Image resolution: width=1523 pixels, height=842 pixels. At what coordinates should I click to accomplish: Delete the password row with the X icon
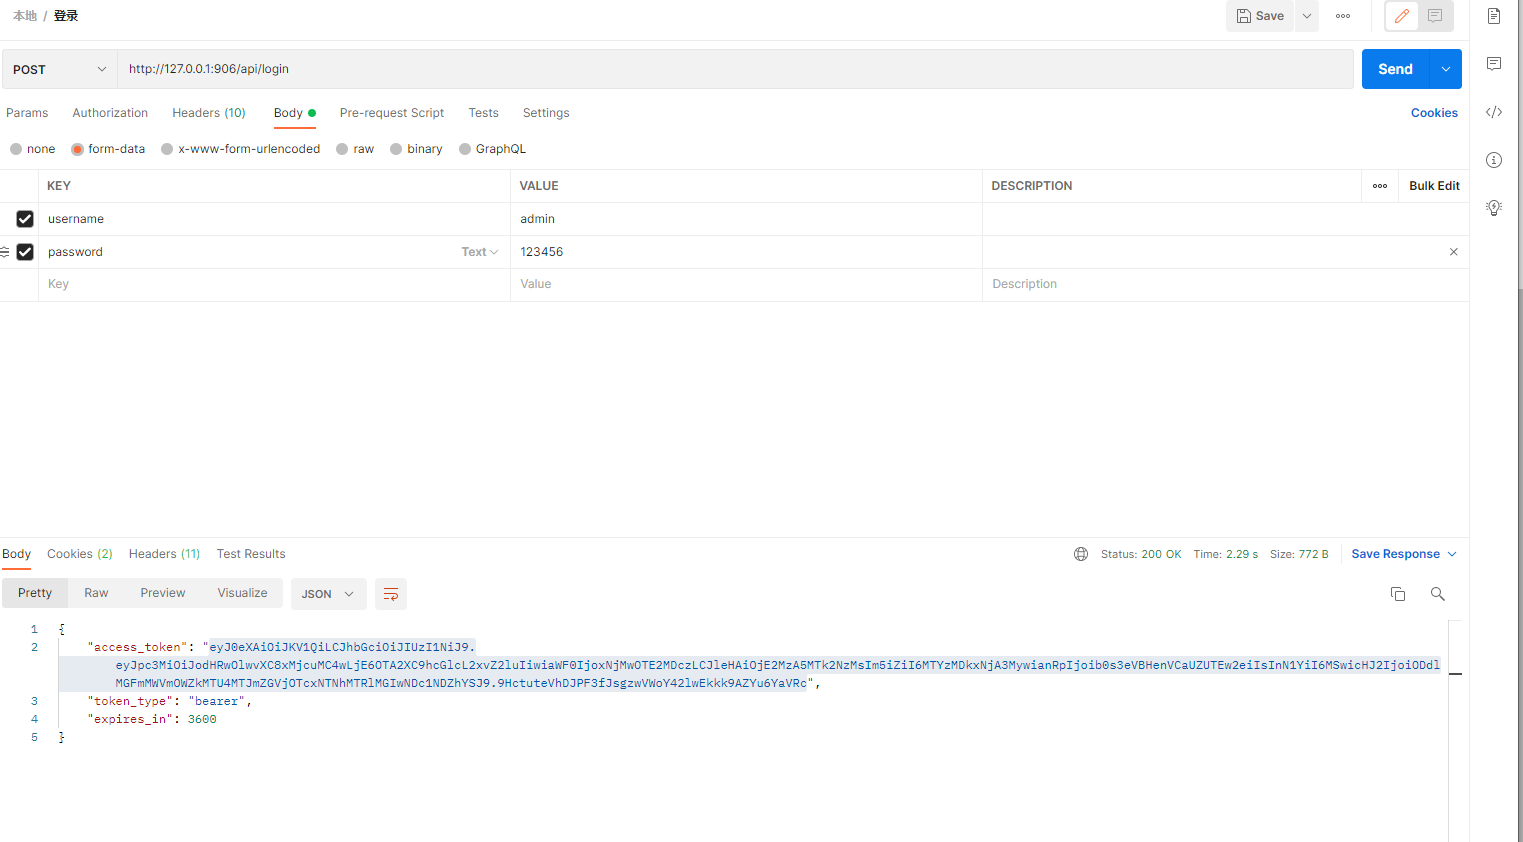[x=1454, y=252]
